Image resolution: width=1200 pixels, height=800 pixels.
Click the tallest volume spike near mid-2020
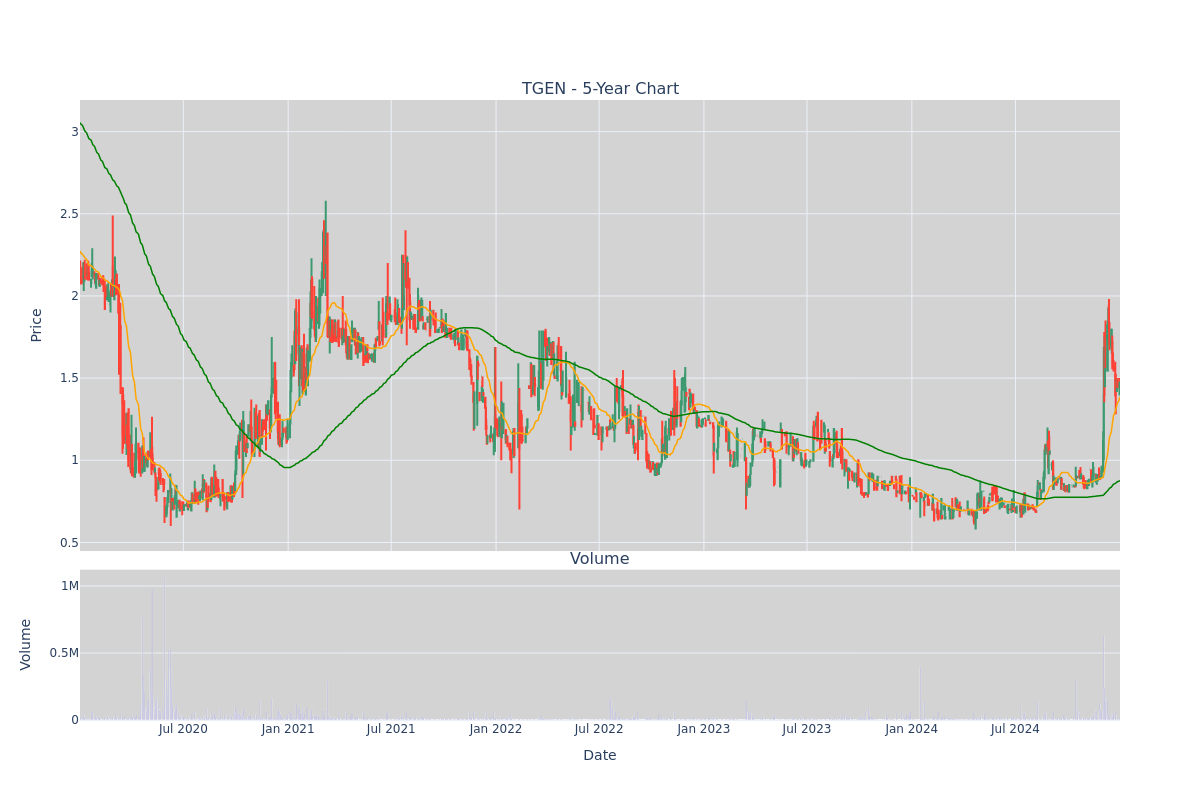(164, 648)
